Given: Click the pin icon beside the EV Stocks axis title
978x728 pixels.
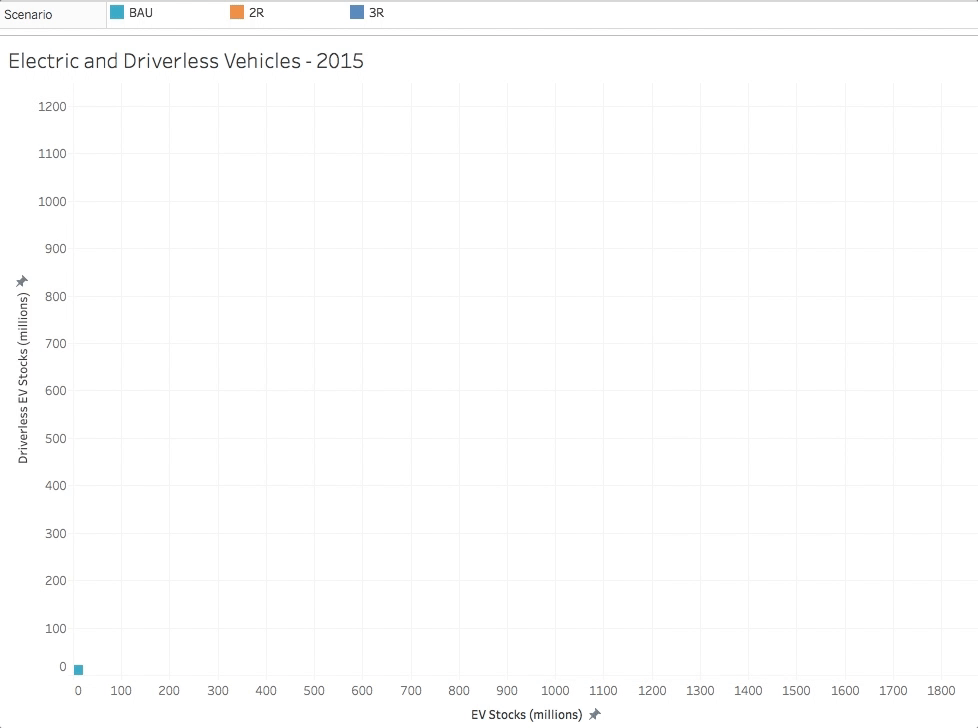Looking at the screenshot, I should pyautogui.click(x=595, y=714).
